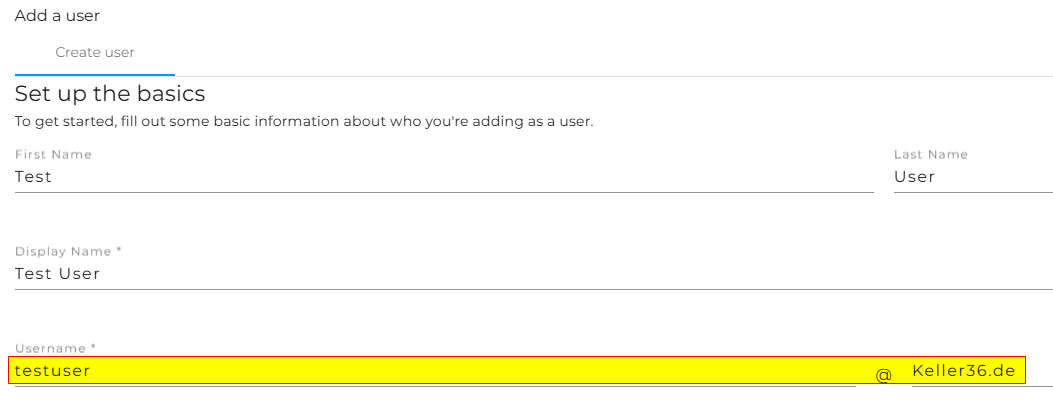Click the First Name input field
The width and height of the screenshot is (1053, 402).
(444, 177)
